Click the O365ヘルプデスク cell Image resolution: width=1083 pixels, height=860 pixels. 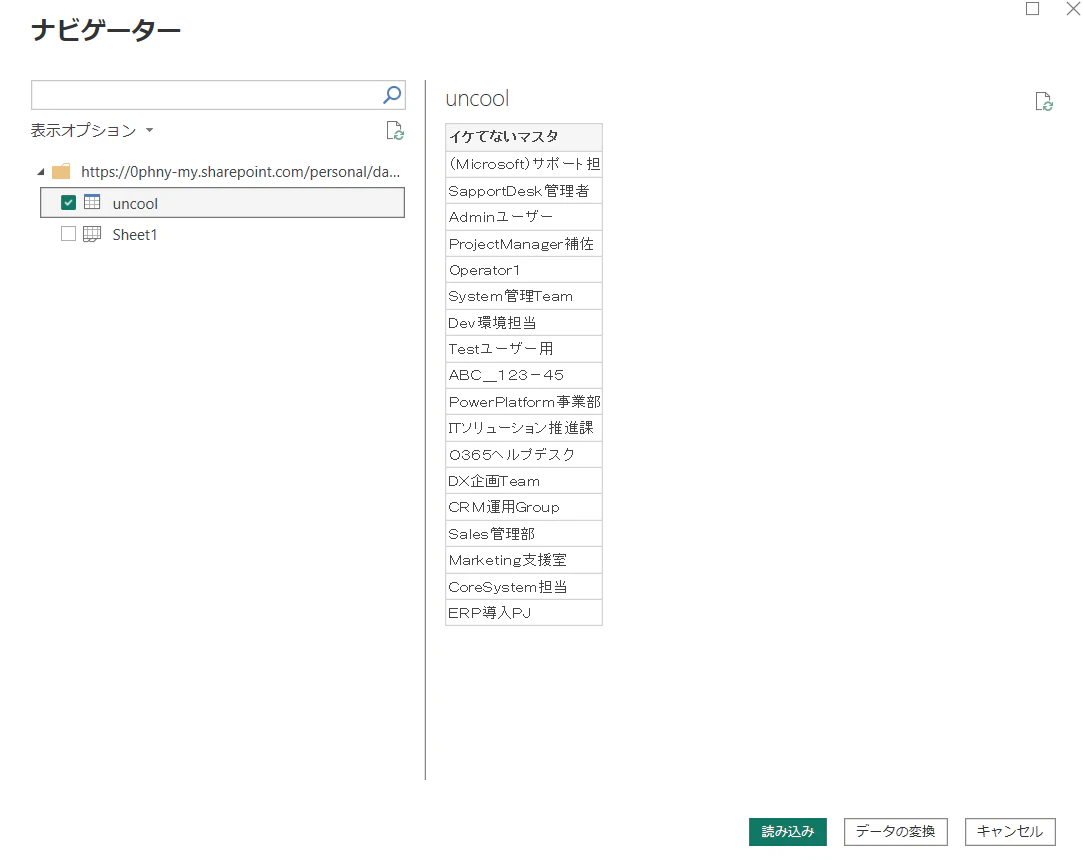tap(524, 455)
